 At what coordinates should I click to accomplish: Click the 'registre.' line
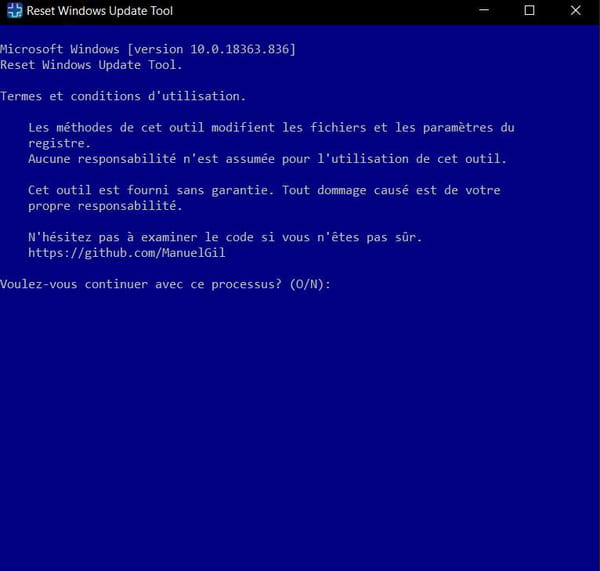pos(59,144)
